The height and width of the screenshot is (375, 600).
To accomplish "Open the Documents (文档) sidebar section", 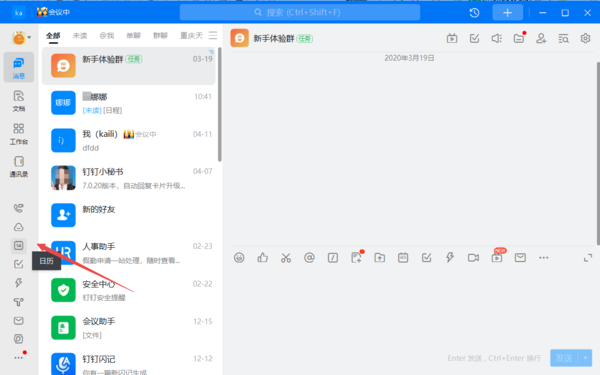I will pyautogui.click(x=19, y=101).
